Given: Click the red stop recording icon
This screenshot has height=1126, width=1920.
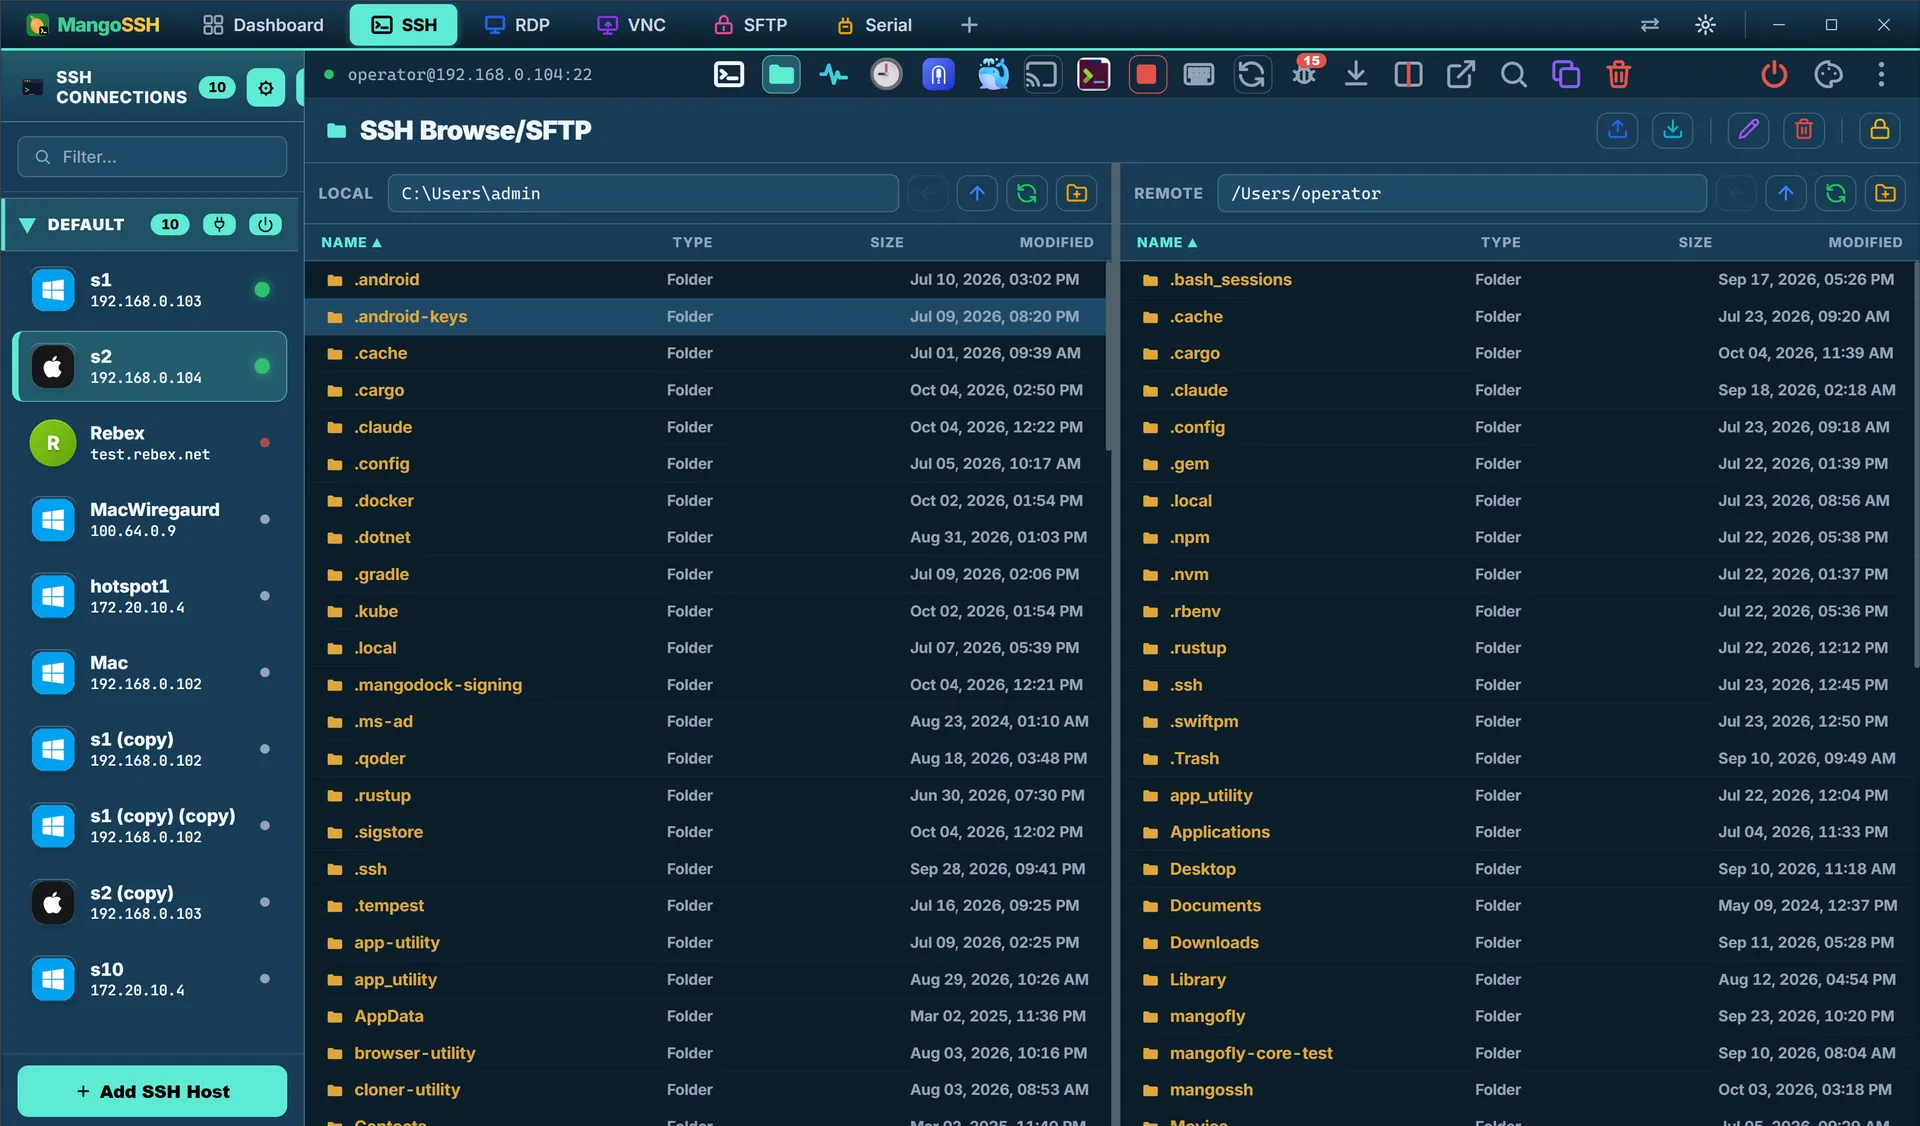Looking at the screenshot, I should click(1147, 75).
